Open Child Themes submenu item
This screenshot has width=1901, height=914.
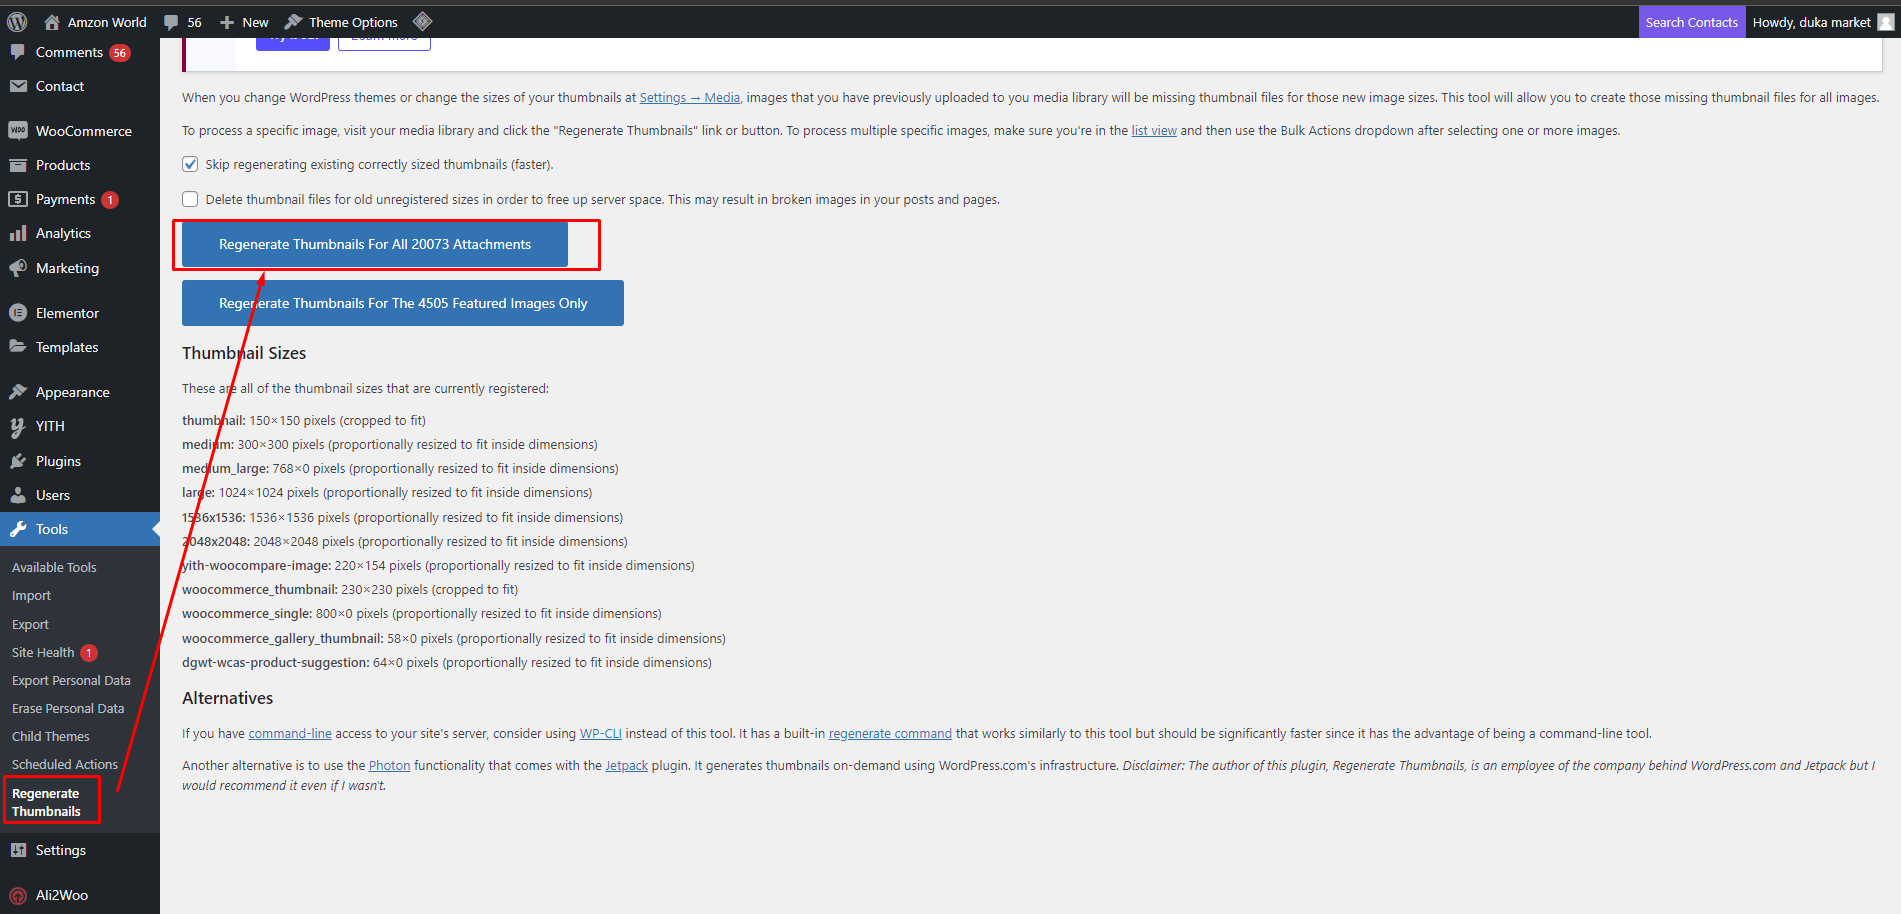50,736
